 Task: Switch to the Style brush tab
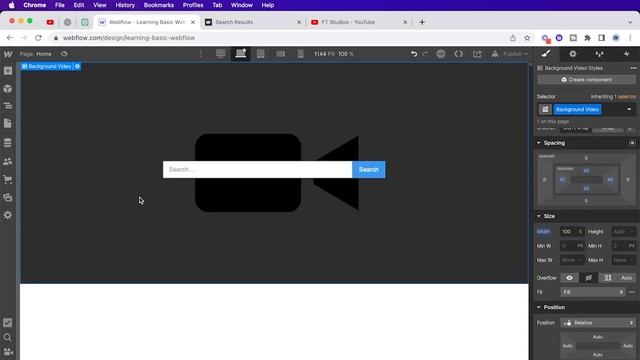click(546, 54)
